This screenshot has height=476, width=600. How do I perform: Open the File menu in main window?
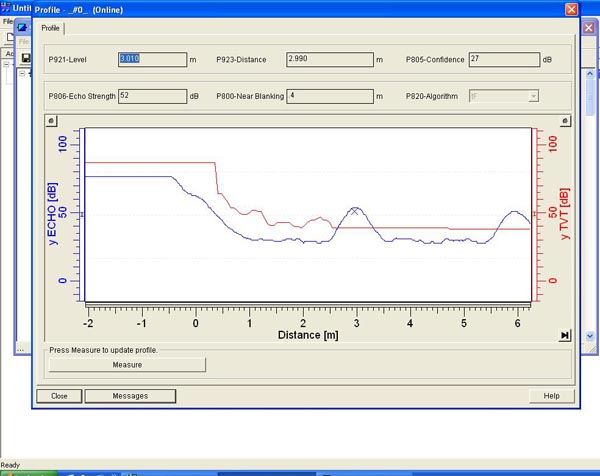[x=7, y=21]
